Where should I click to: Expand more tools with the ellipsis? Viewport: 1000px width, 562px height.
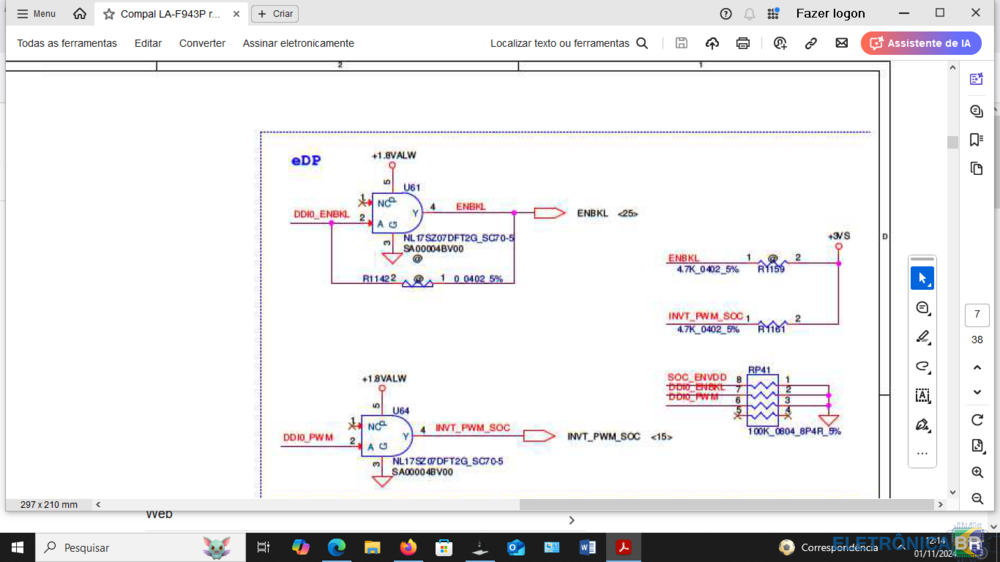pyautogui.click(x=922, y=453)
